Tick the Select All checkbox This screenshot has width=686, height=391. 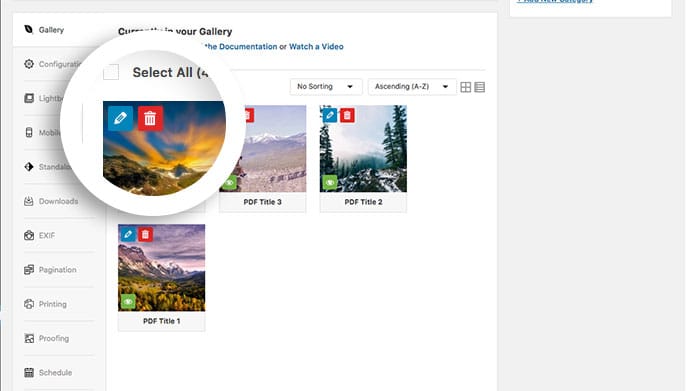(111, 72)
